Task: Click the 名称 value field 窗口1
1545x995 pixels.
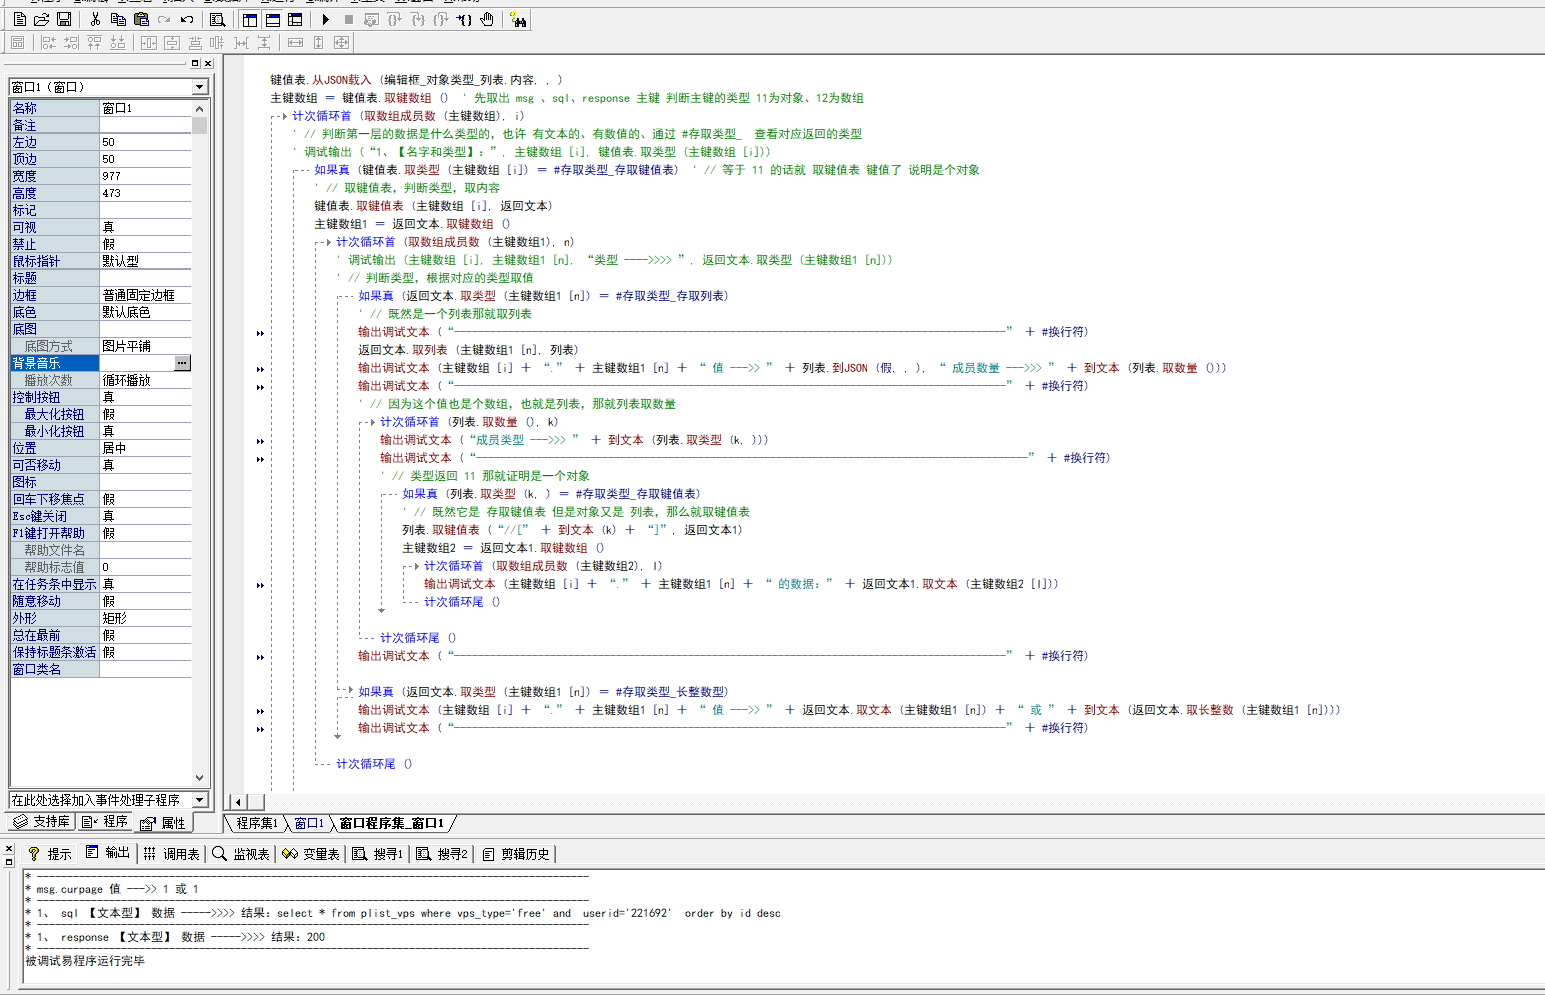Action: (x=145, y=108)
